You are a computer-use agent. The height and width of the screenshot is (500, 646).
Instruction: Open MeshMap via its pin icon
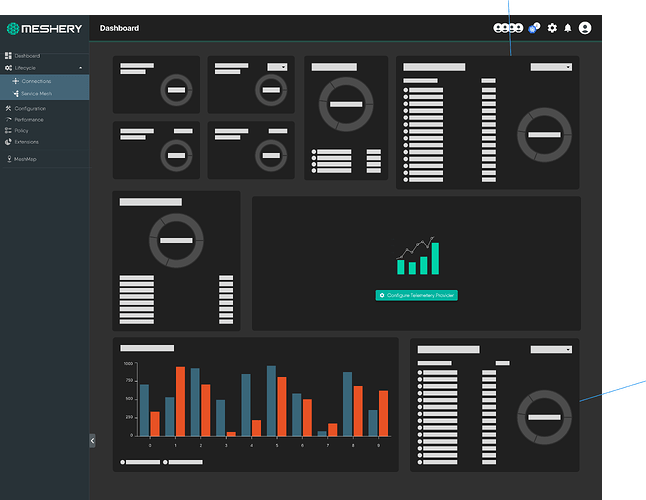9,159
